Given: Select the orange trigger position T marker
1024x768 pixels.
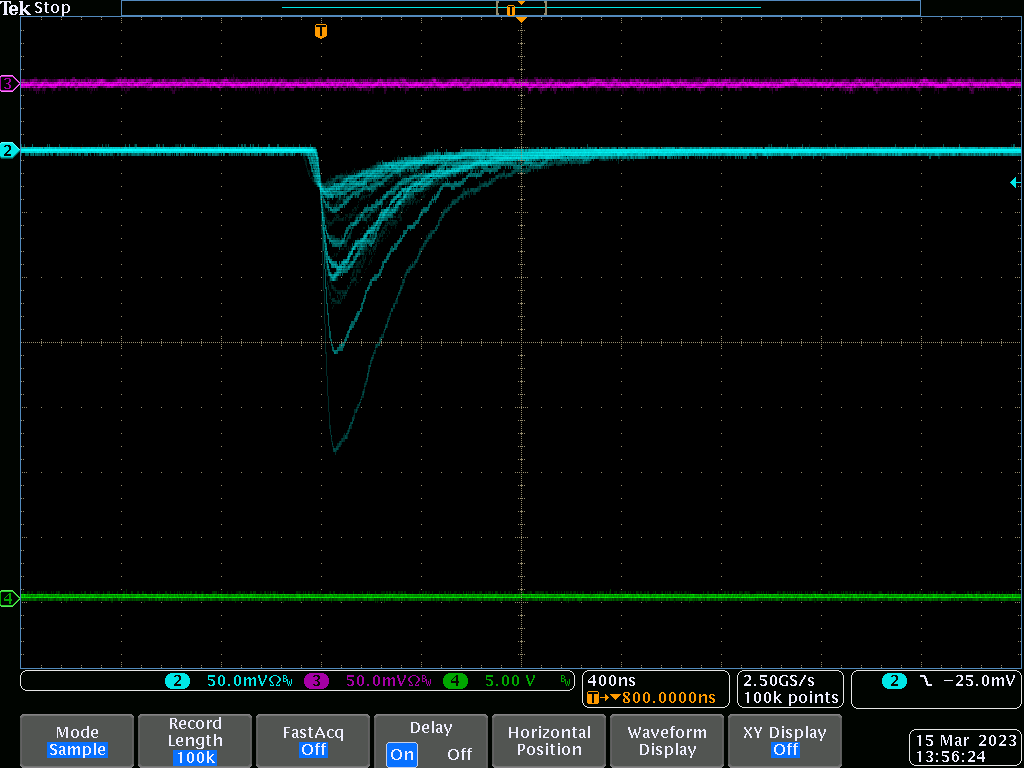Looking at the screenshot, I should click(x=320, y=31).
